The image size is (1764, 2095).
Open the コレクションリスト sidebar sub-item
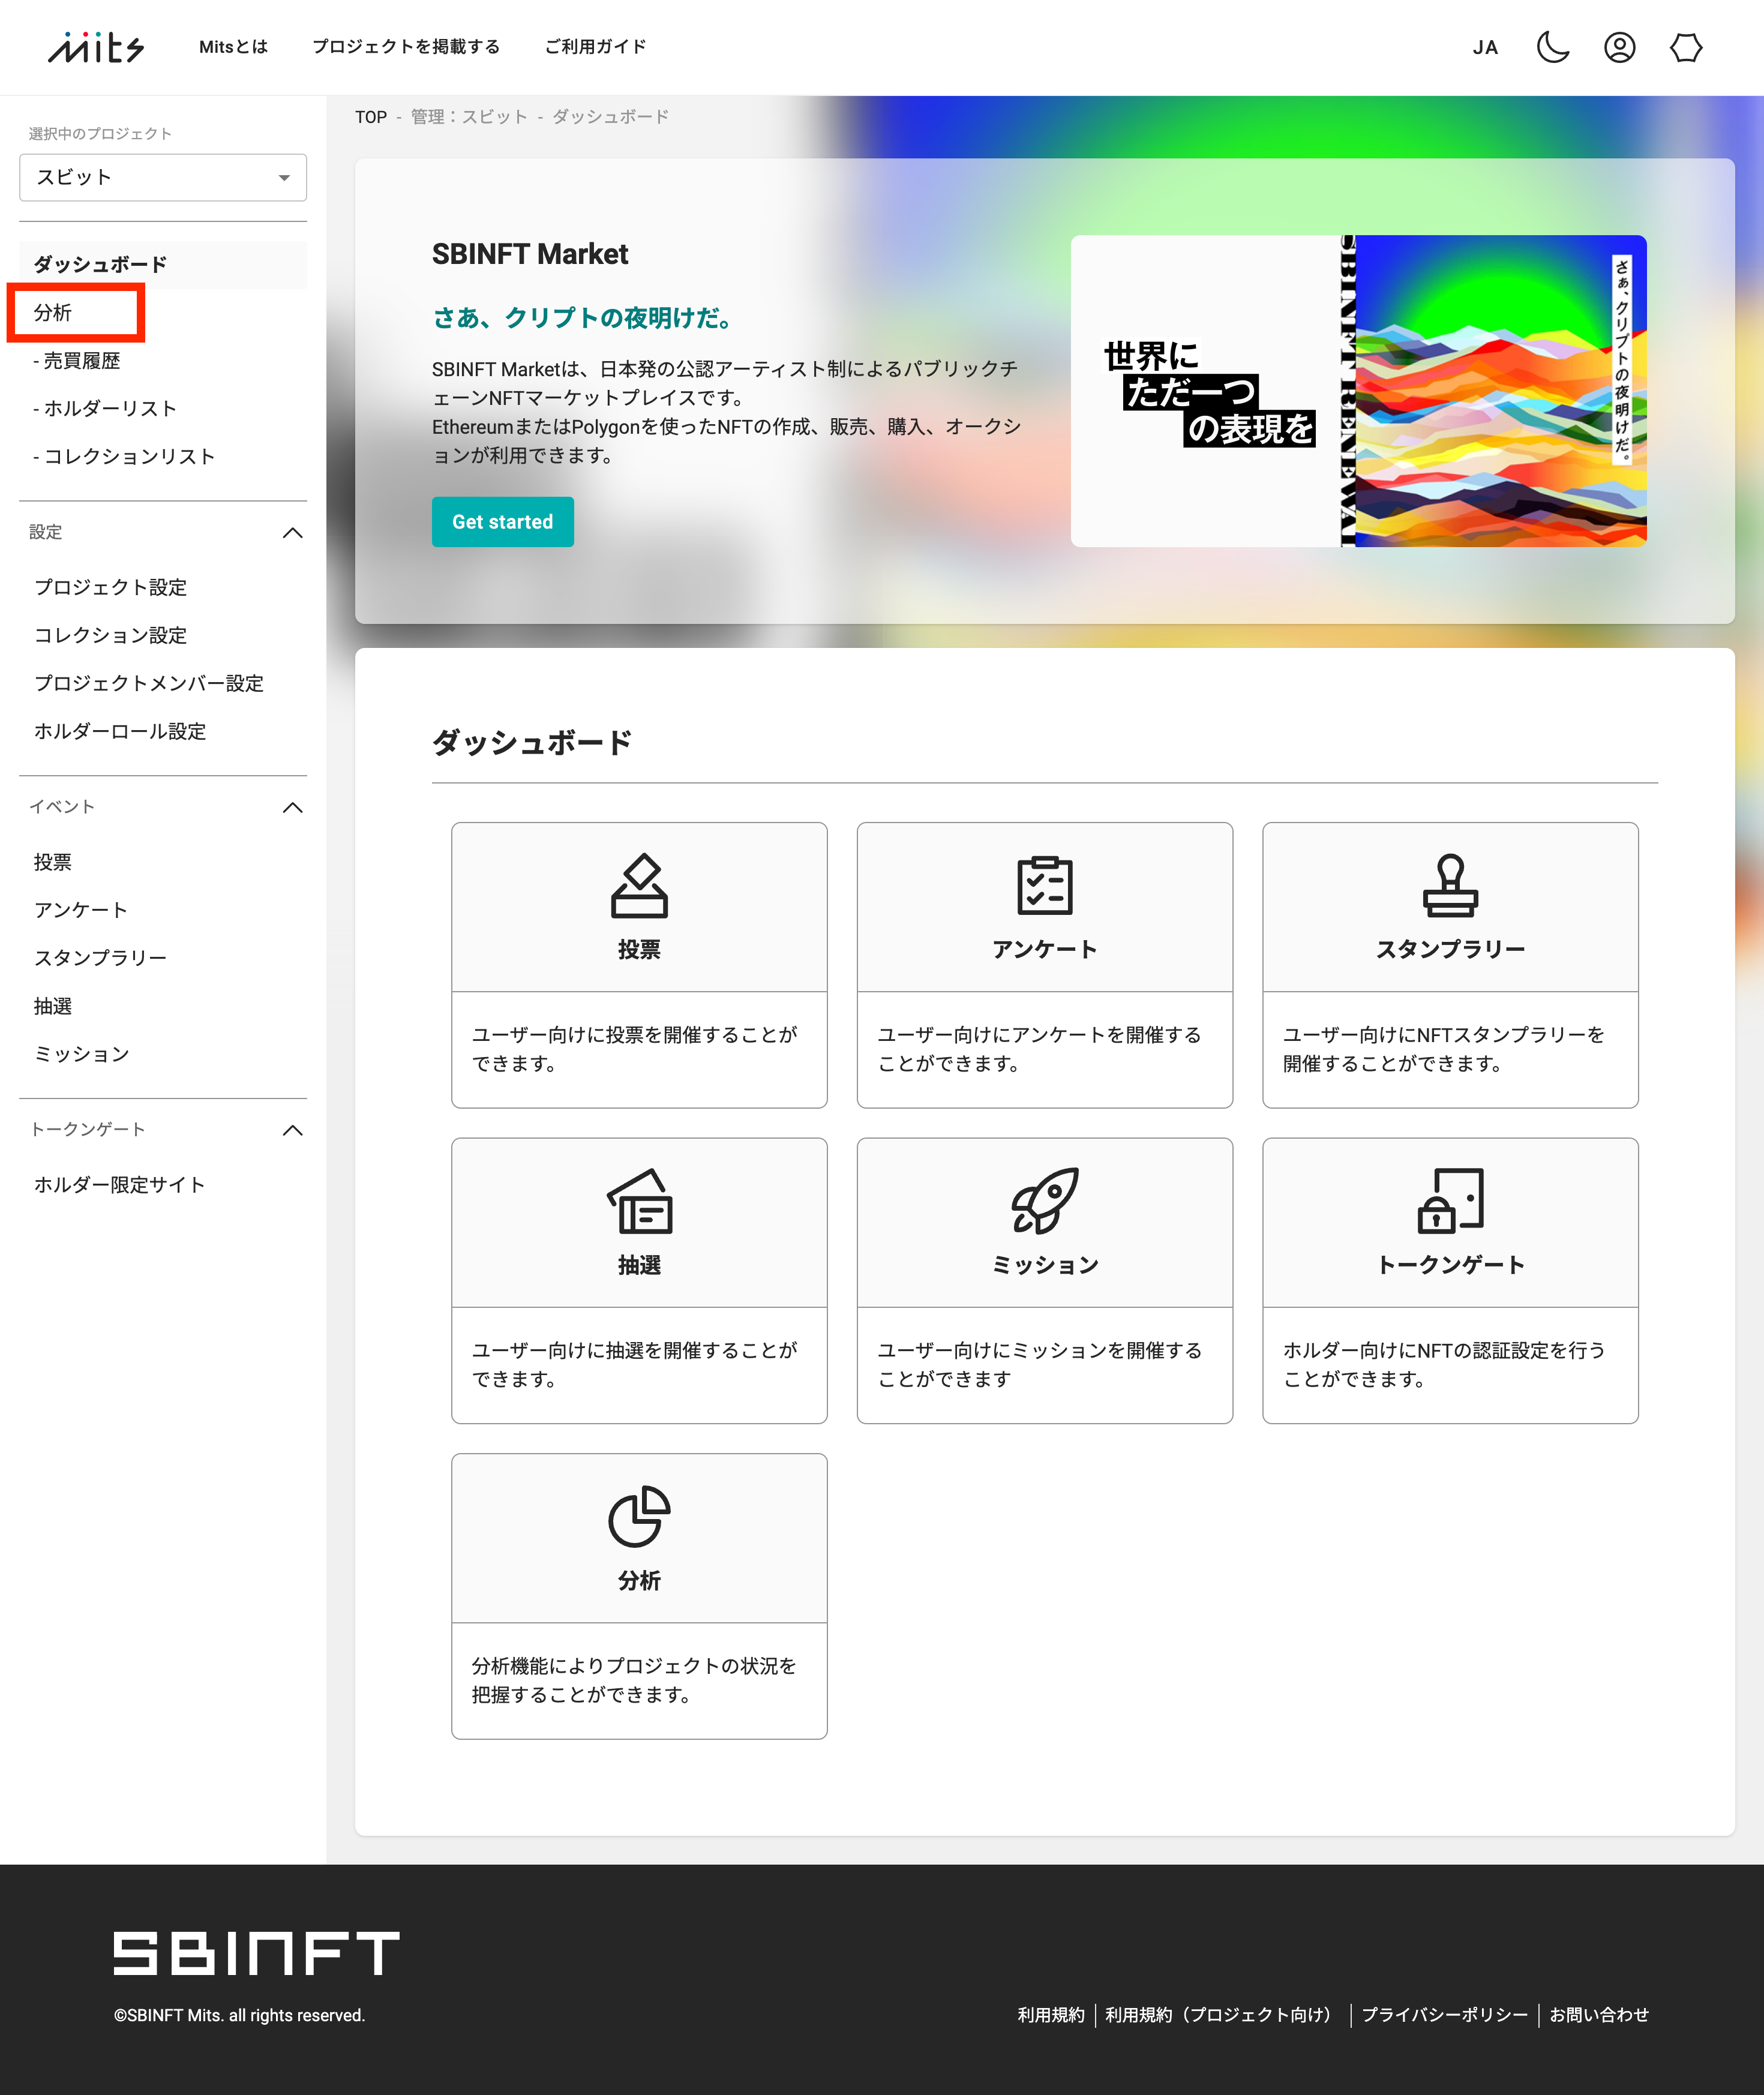[x=124, y=456]
